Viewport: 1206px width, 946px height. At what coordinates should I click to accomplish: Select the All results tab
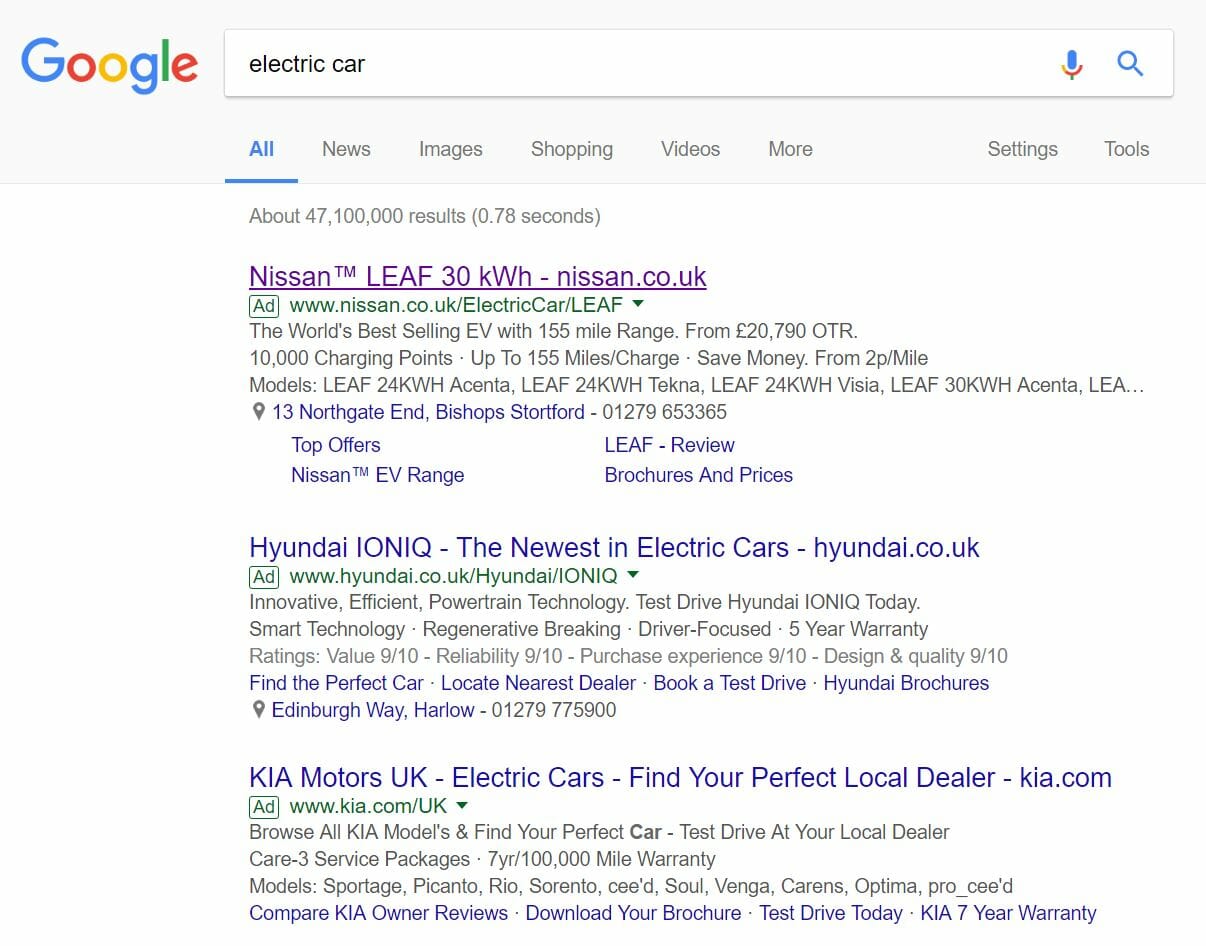[x=261, y=149]
